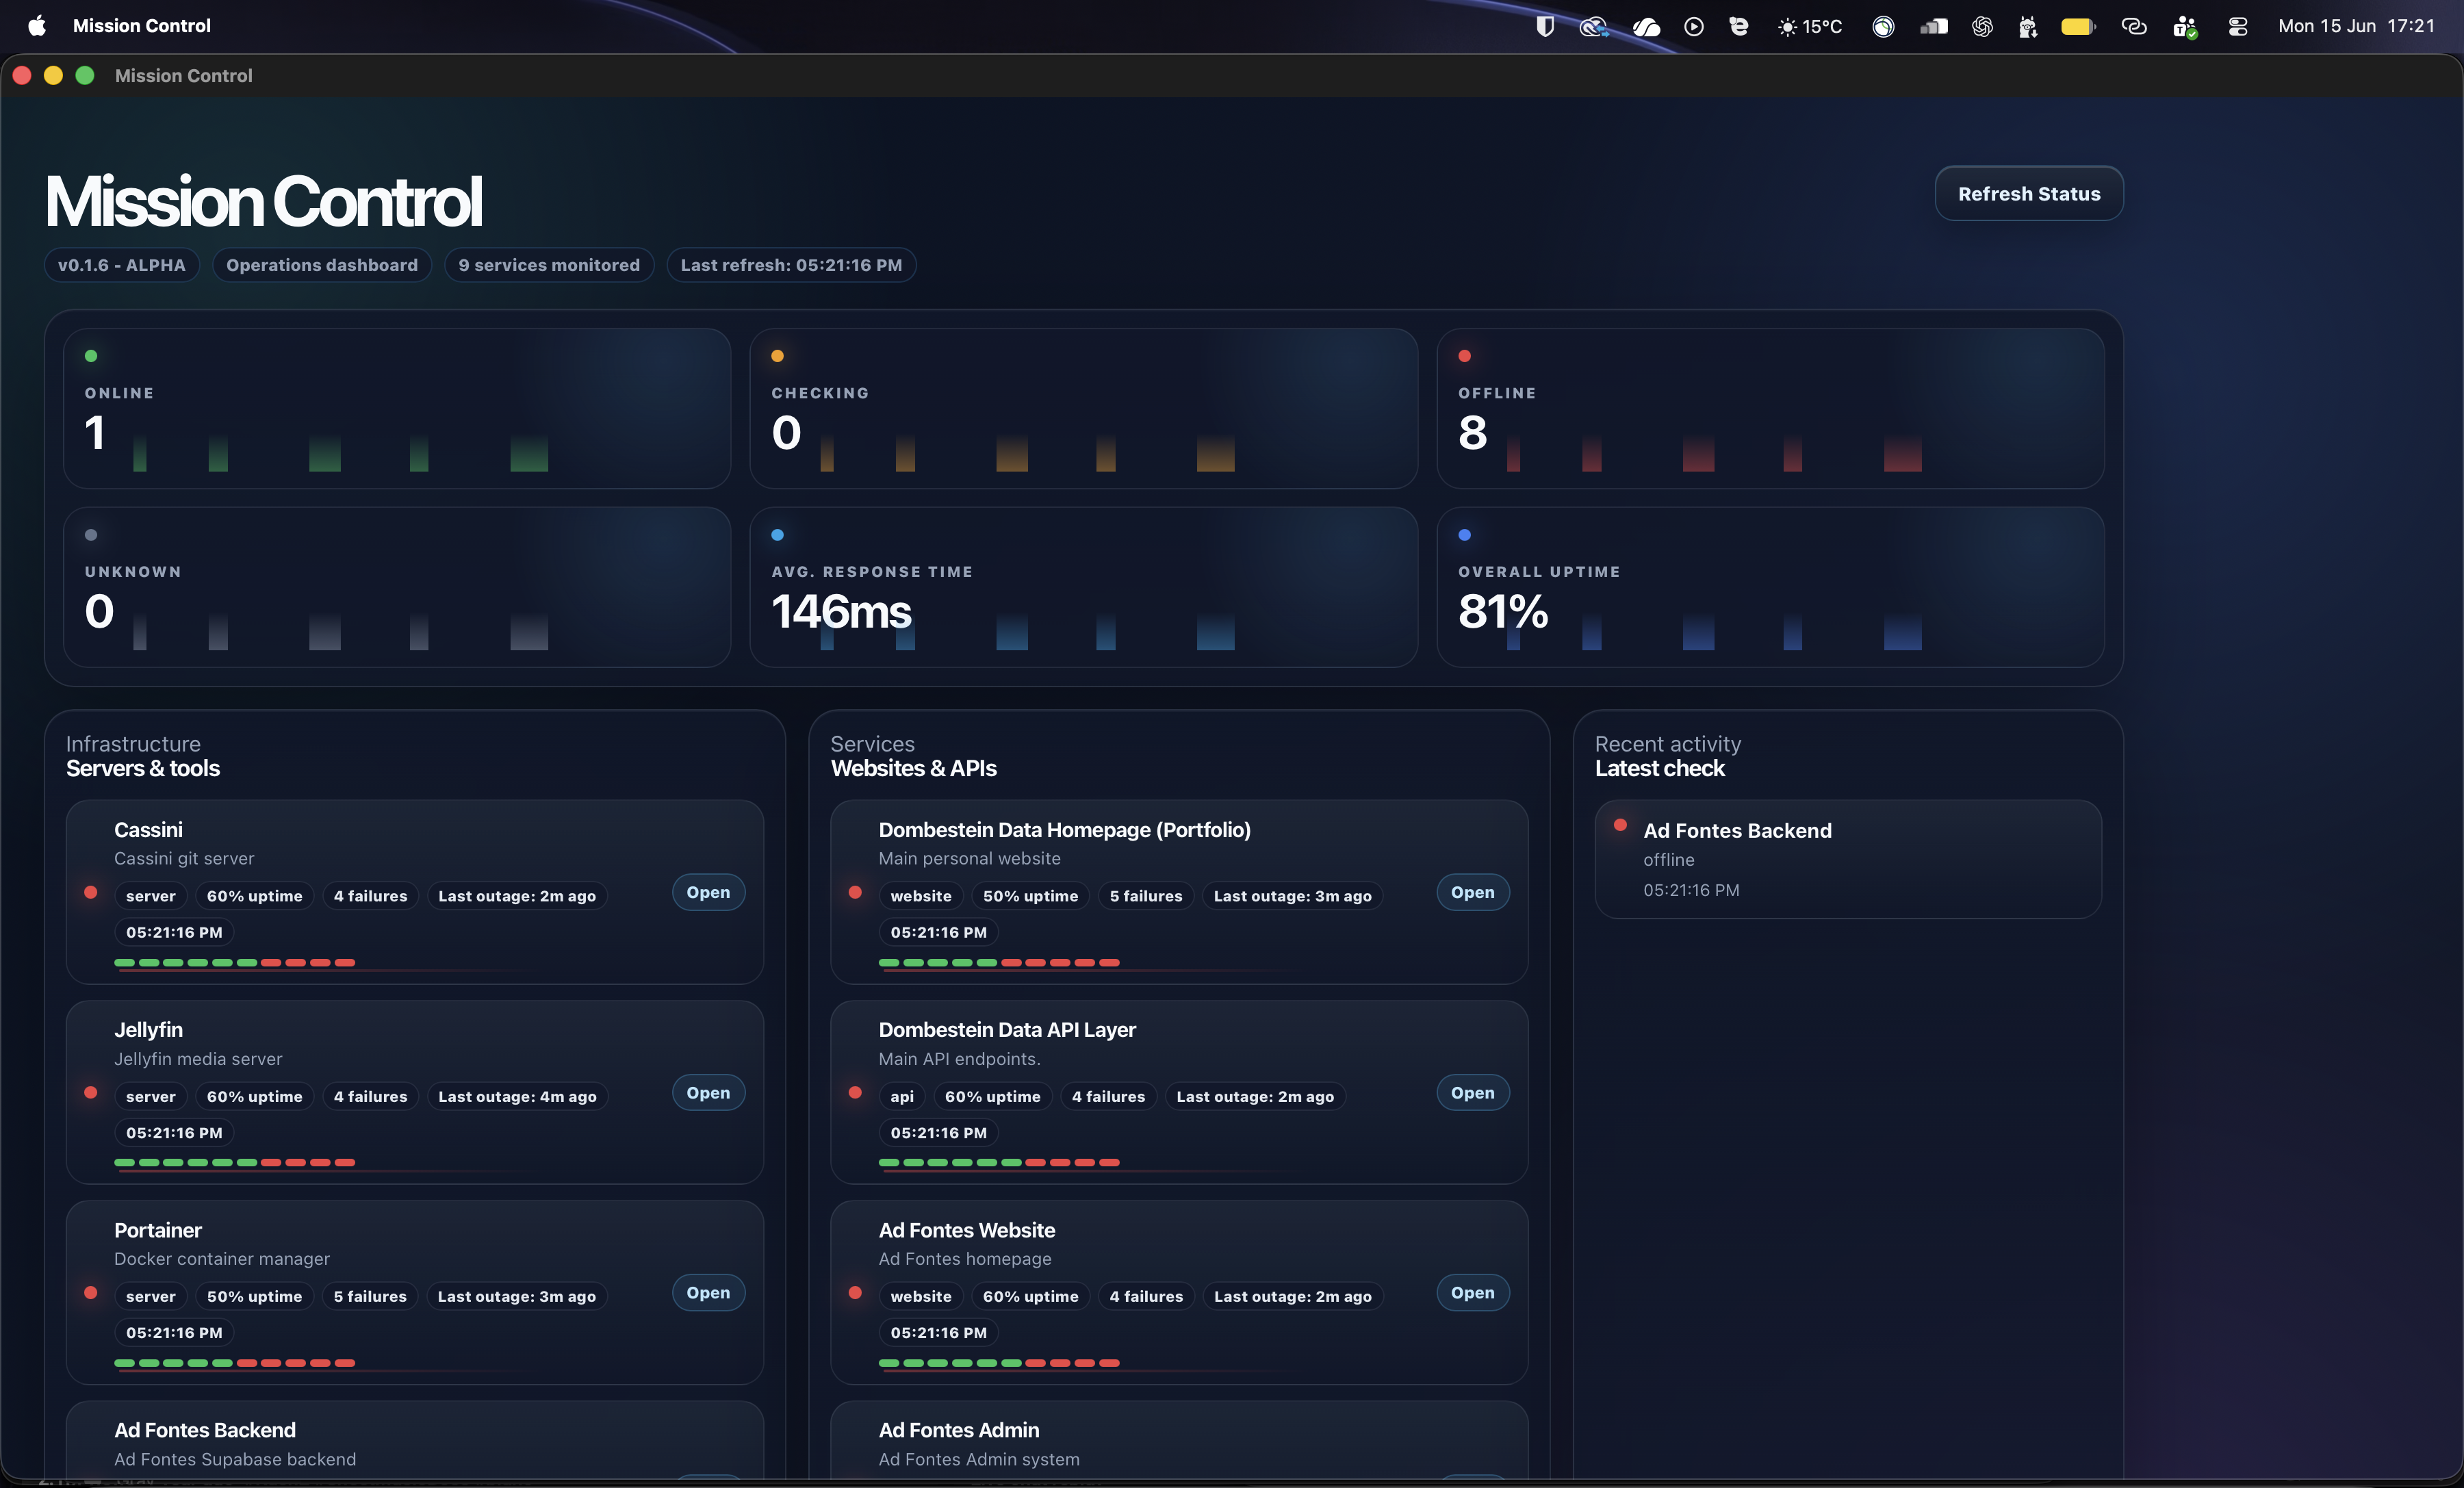
Task: Click red status dot for Ad Fontes Website
Action: 855,1292
